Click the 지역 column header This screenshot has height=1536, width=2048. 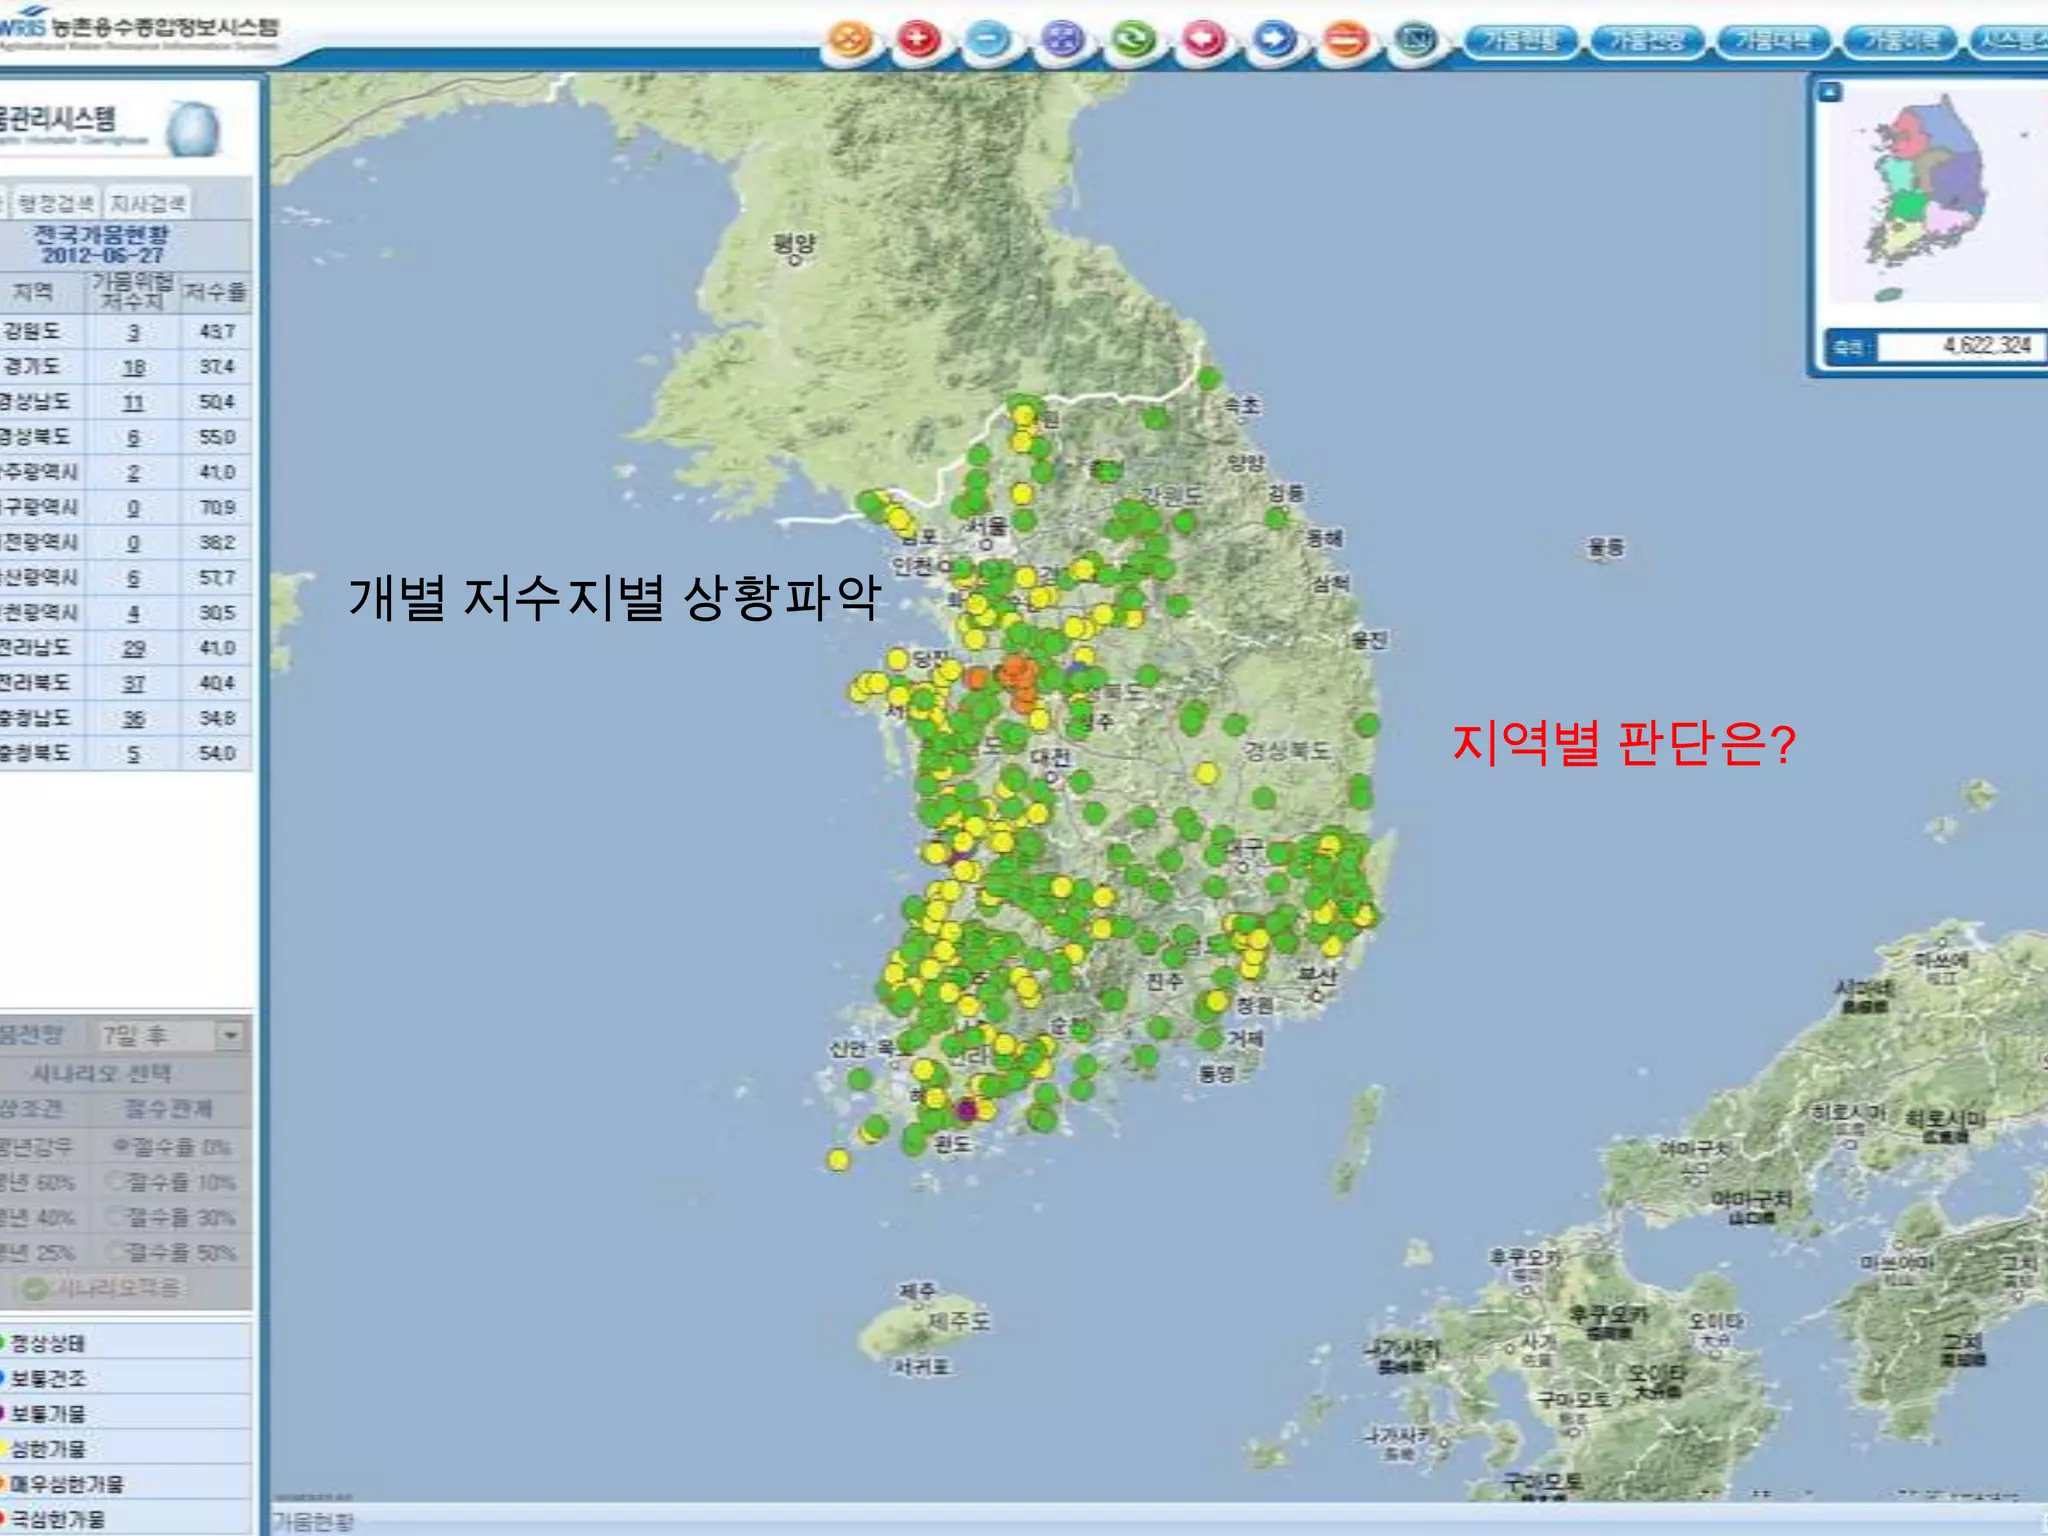[32, 292]
